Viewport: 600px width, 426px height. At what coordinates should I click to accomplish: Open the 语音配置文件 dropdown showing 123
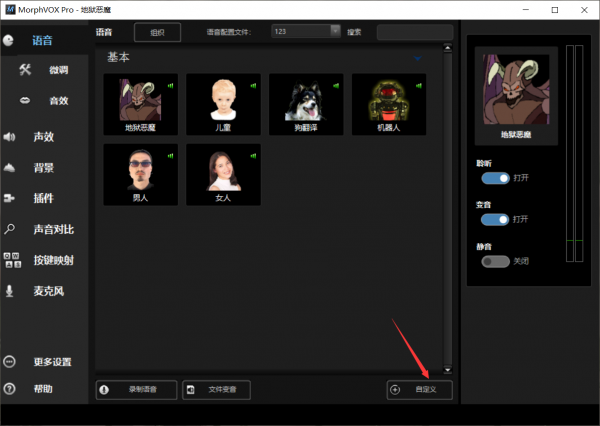[306, 31]
